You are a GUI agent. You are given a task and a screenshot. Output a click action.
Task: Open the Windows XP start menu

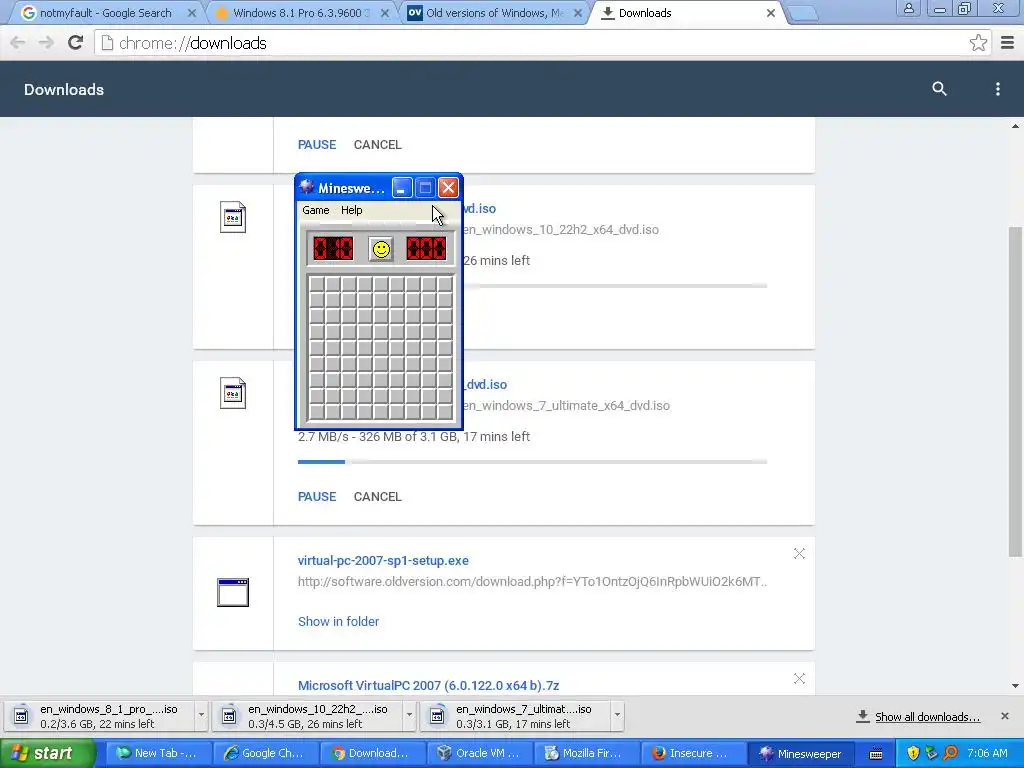point(47,753)
